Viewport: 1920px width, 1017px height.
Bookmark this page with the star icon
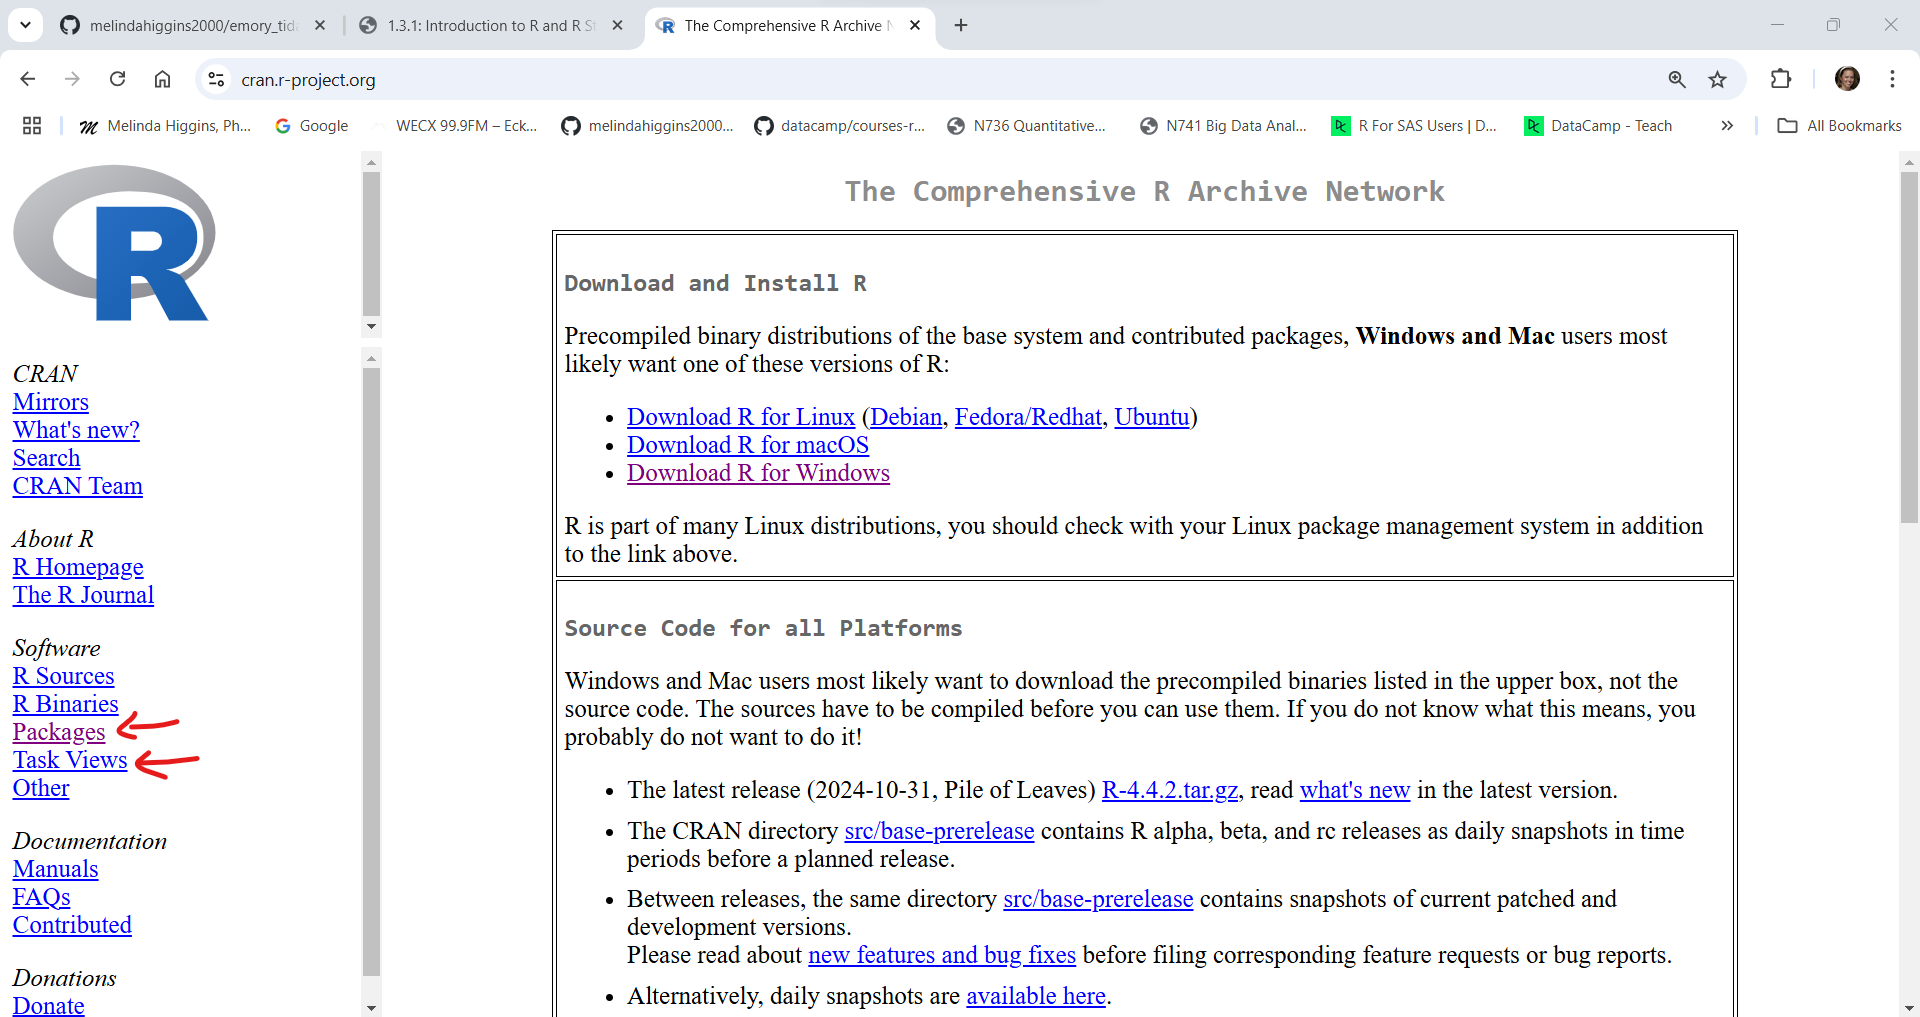[x=1717, y=79]
